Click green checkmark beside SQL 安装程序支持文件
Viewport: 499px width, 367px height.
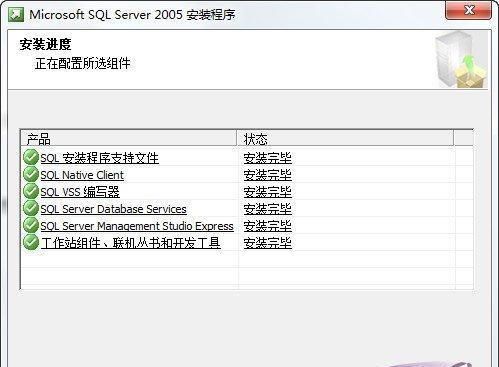(31, 157)
